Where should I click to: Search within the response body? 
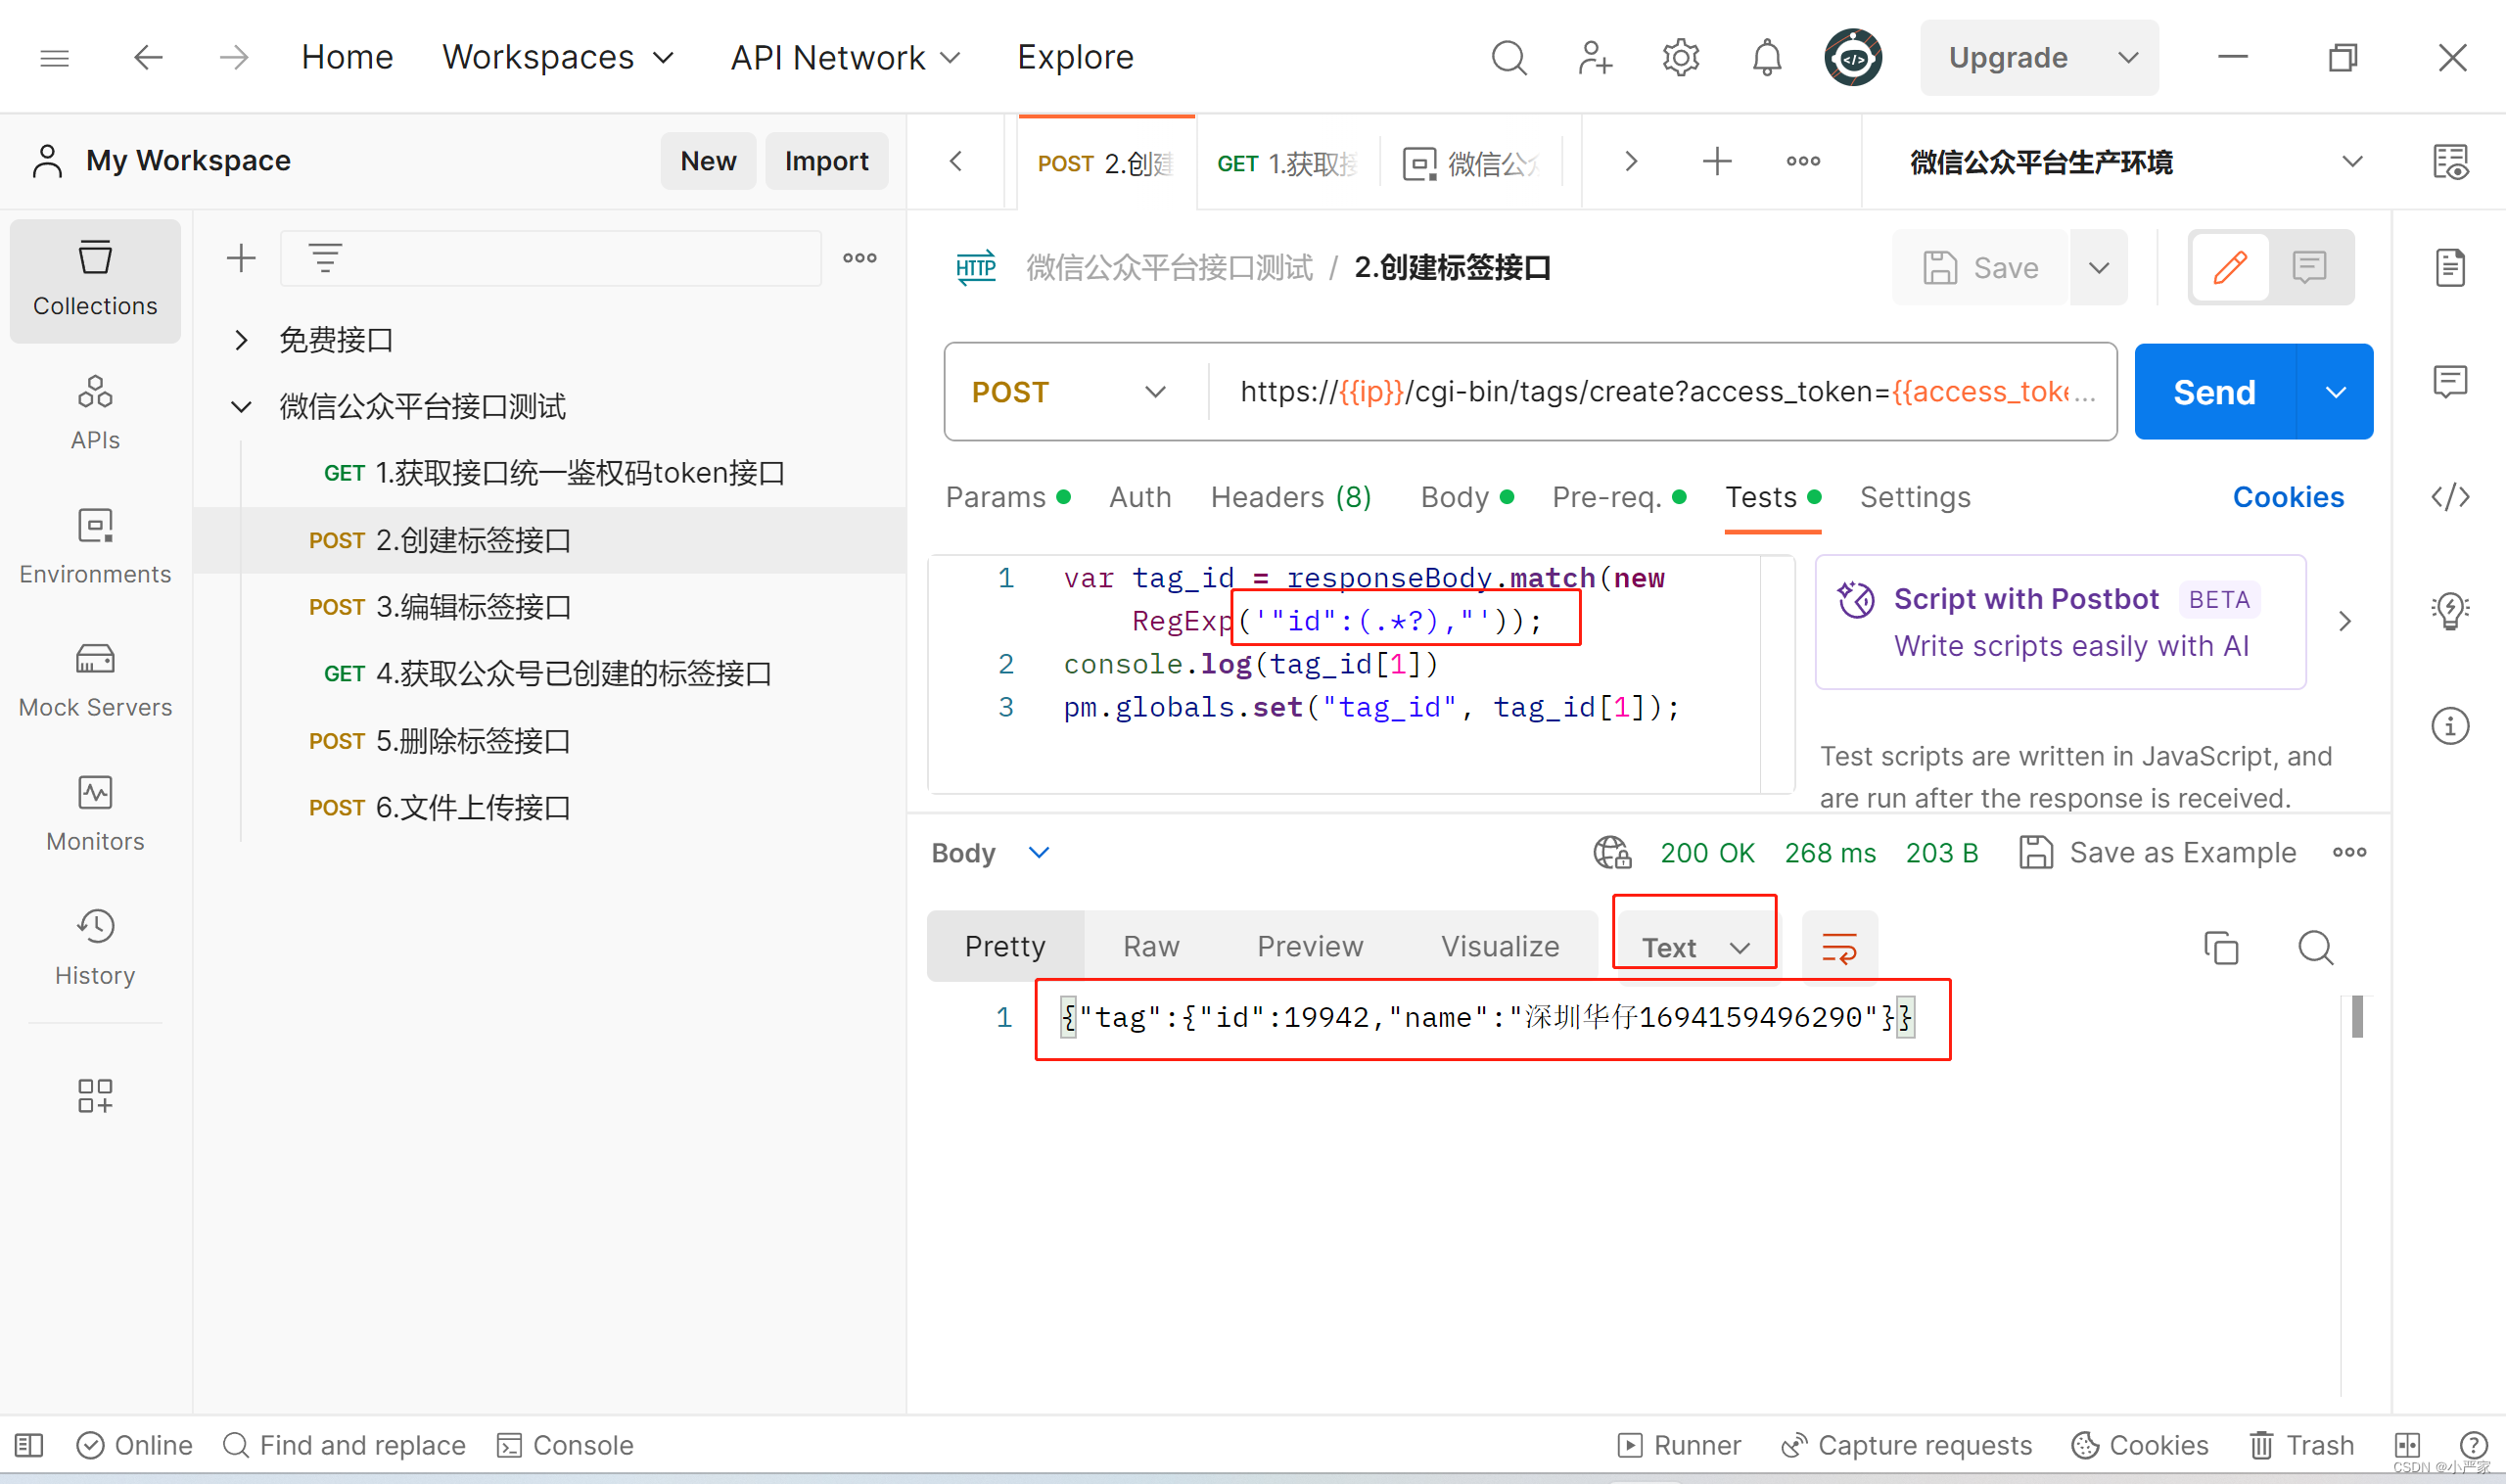click(x=2315, y=946)
